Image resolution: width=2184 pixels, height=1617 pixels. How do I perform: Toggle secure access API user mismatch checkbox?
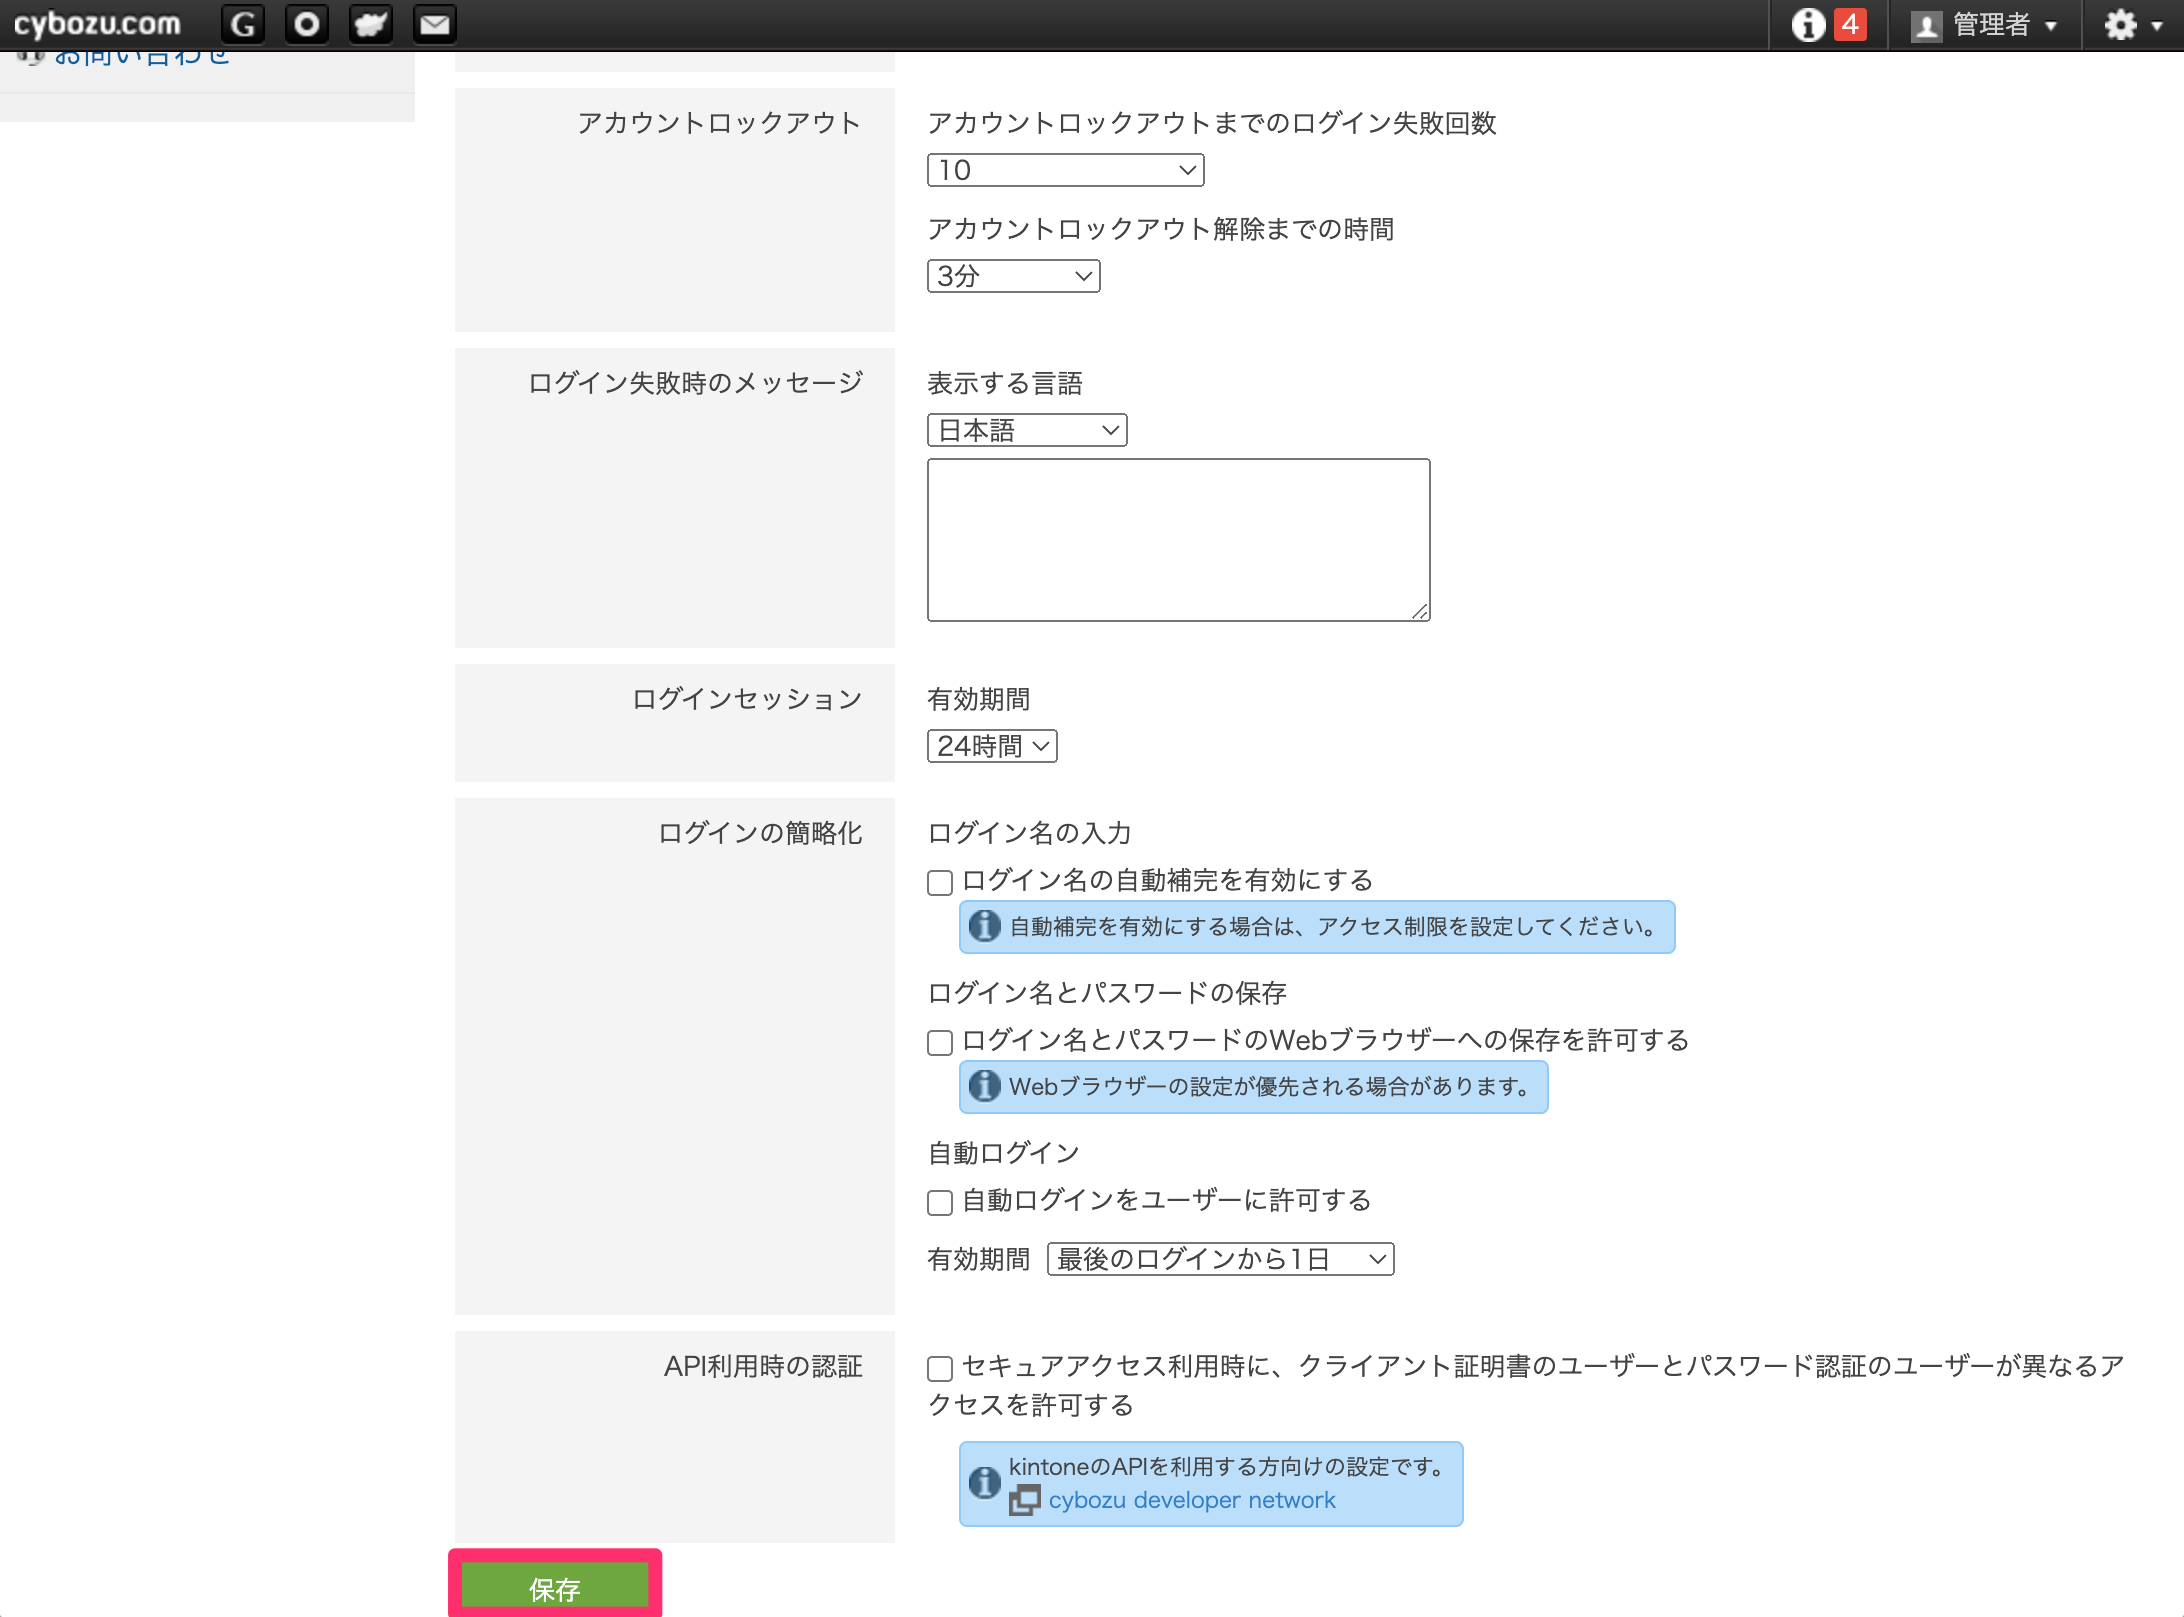coord(940,1369)
